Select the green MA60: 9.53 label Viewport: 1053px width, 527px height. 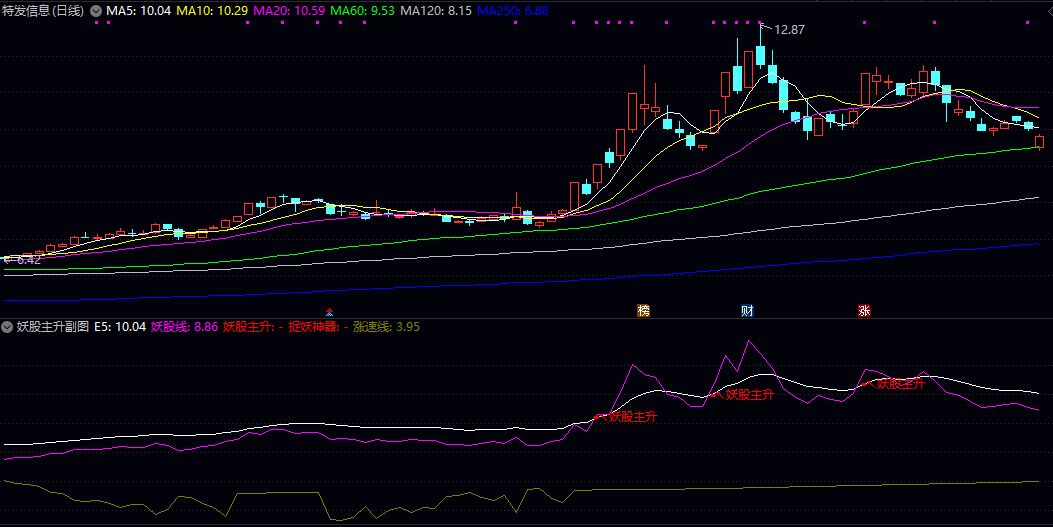(x=363, y=11)
